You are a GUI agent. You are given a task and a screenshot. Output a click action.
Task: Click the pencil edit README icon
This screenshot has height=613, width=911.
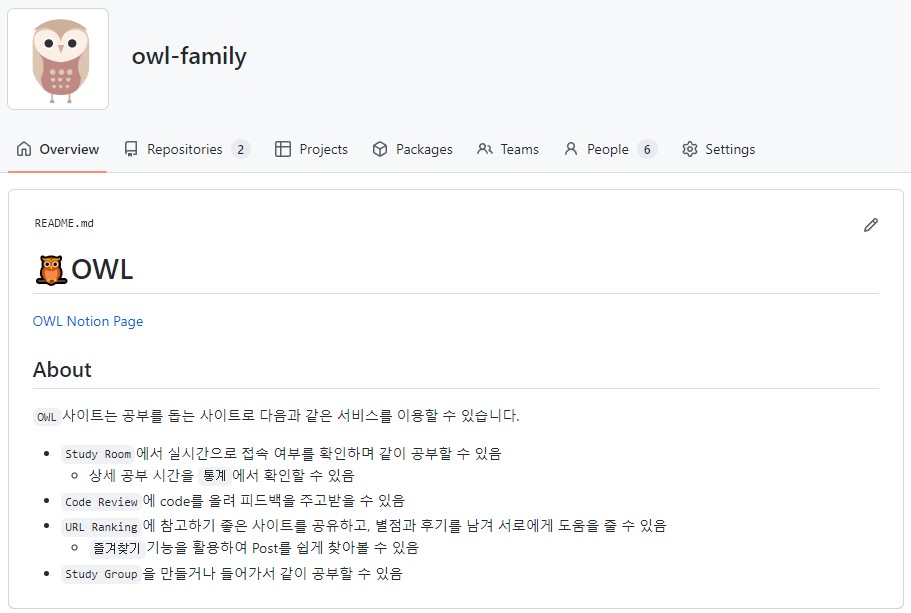pos(871,225)
